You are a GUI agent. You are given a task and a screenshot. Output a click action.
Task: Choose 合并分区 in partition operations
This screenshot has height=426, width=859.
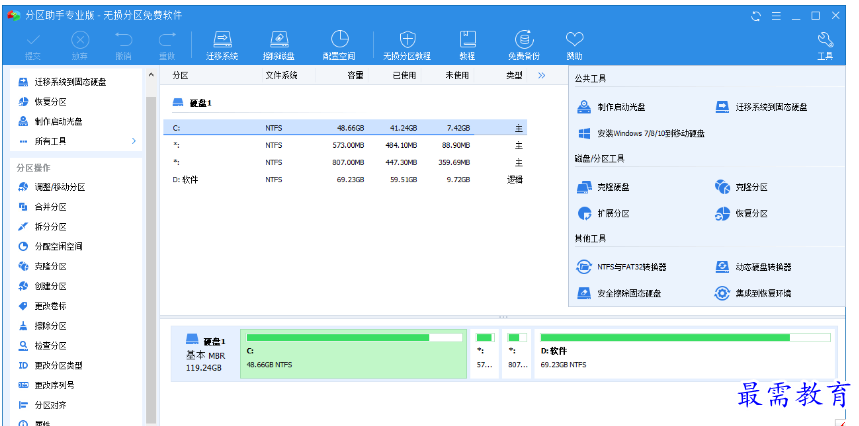[50, 207]
